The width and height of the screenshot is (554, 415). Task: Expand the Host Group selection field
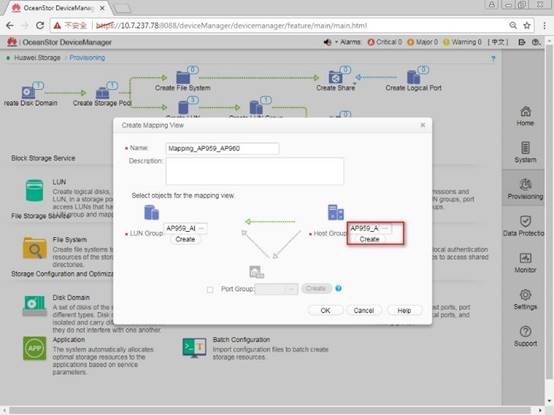coord(370,229)
